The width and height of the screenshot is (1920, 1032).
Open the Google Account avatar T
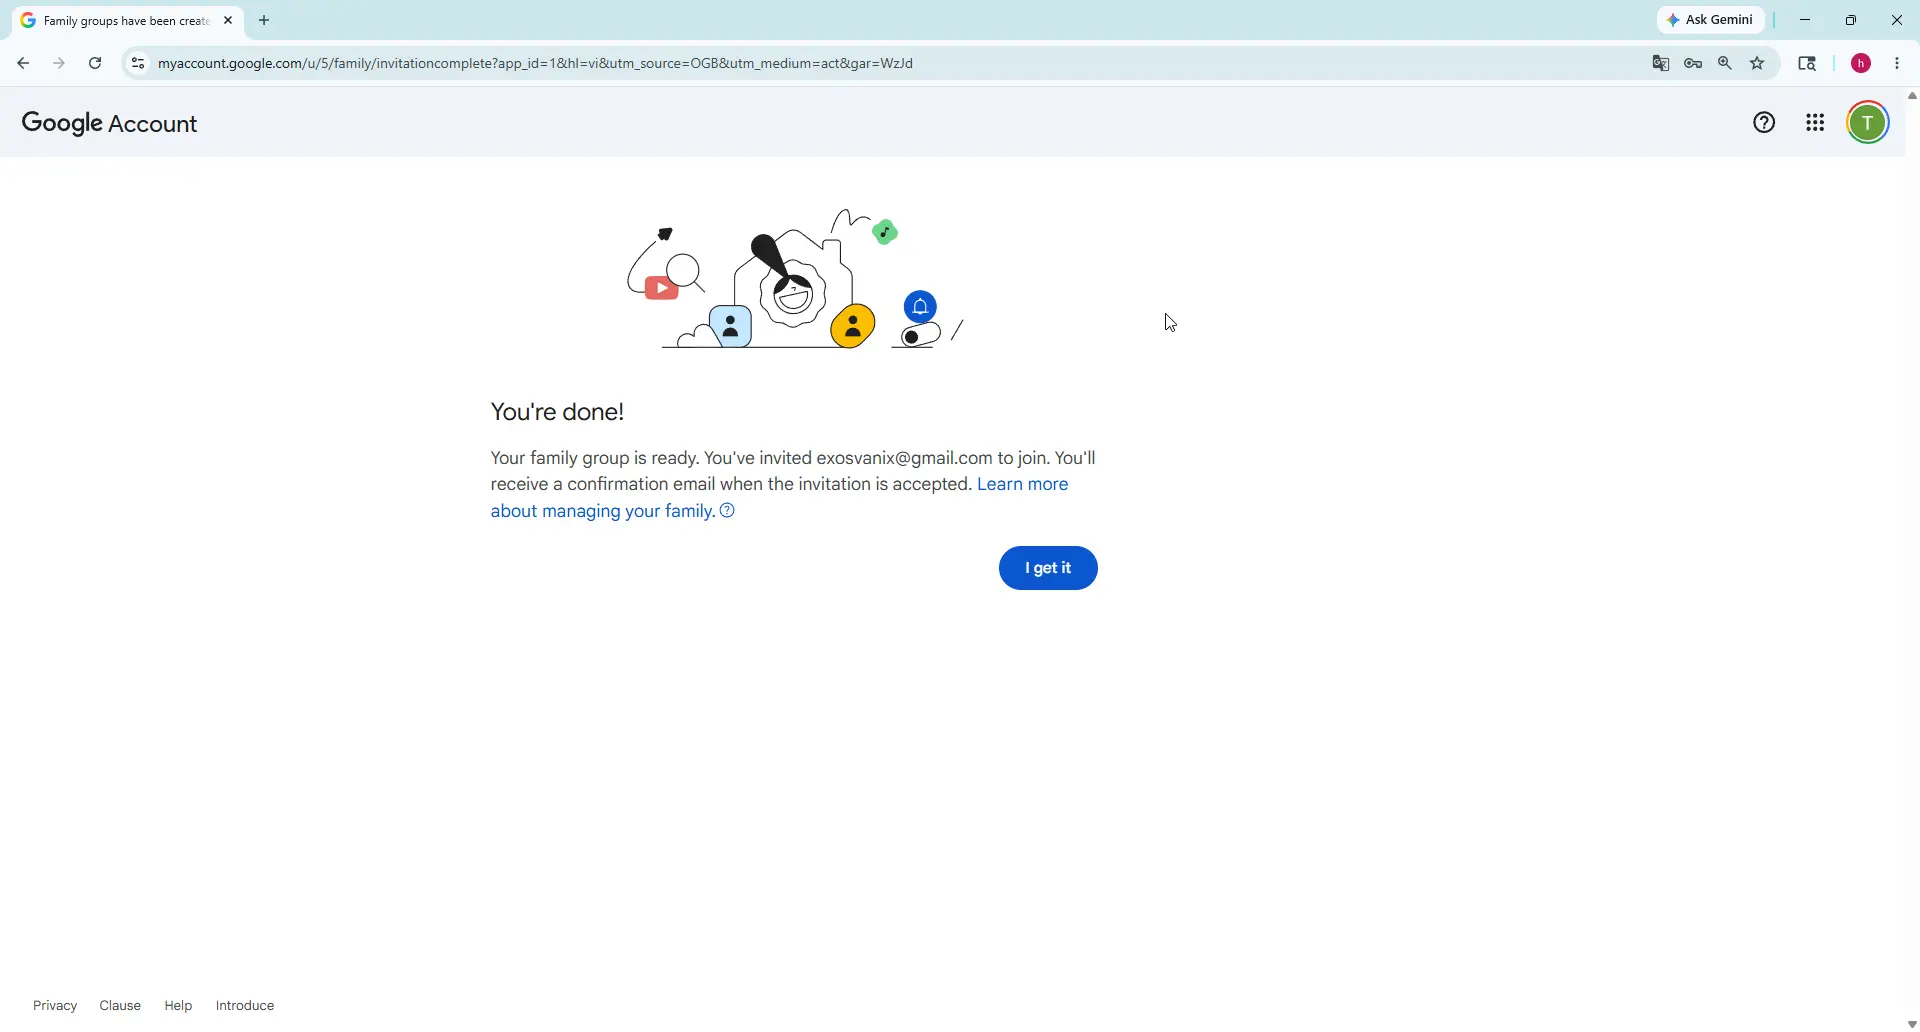pos(1869,123)
